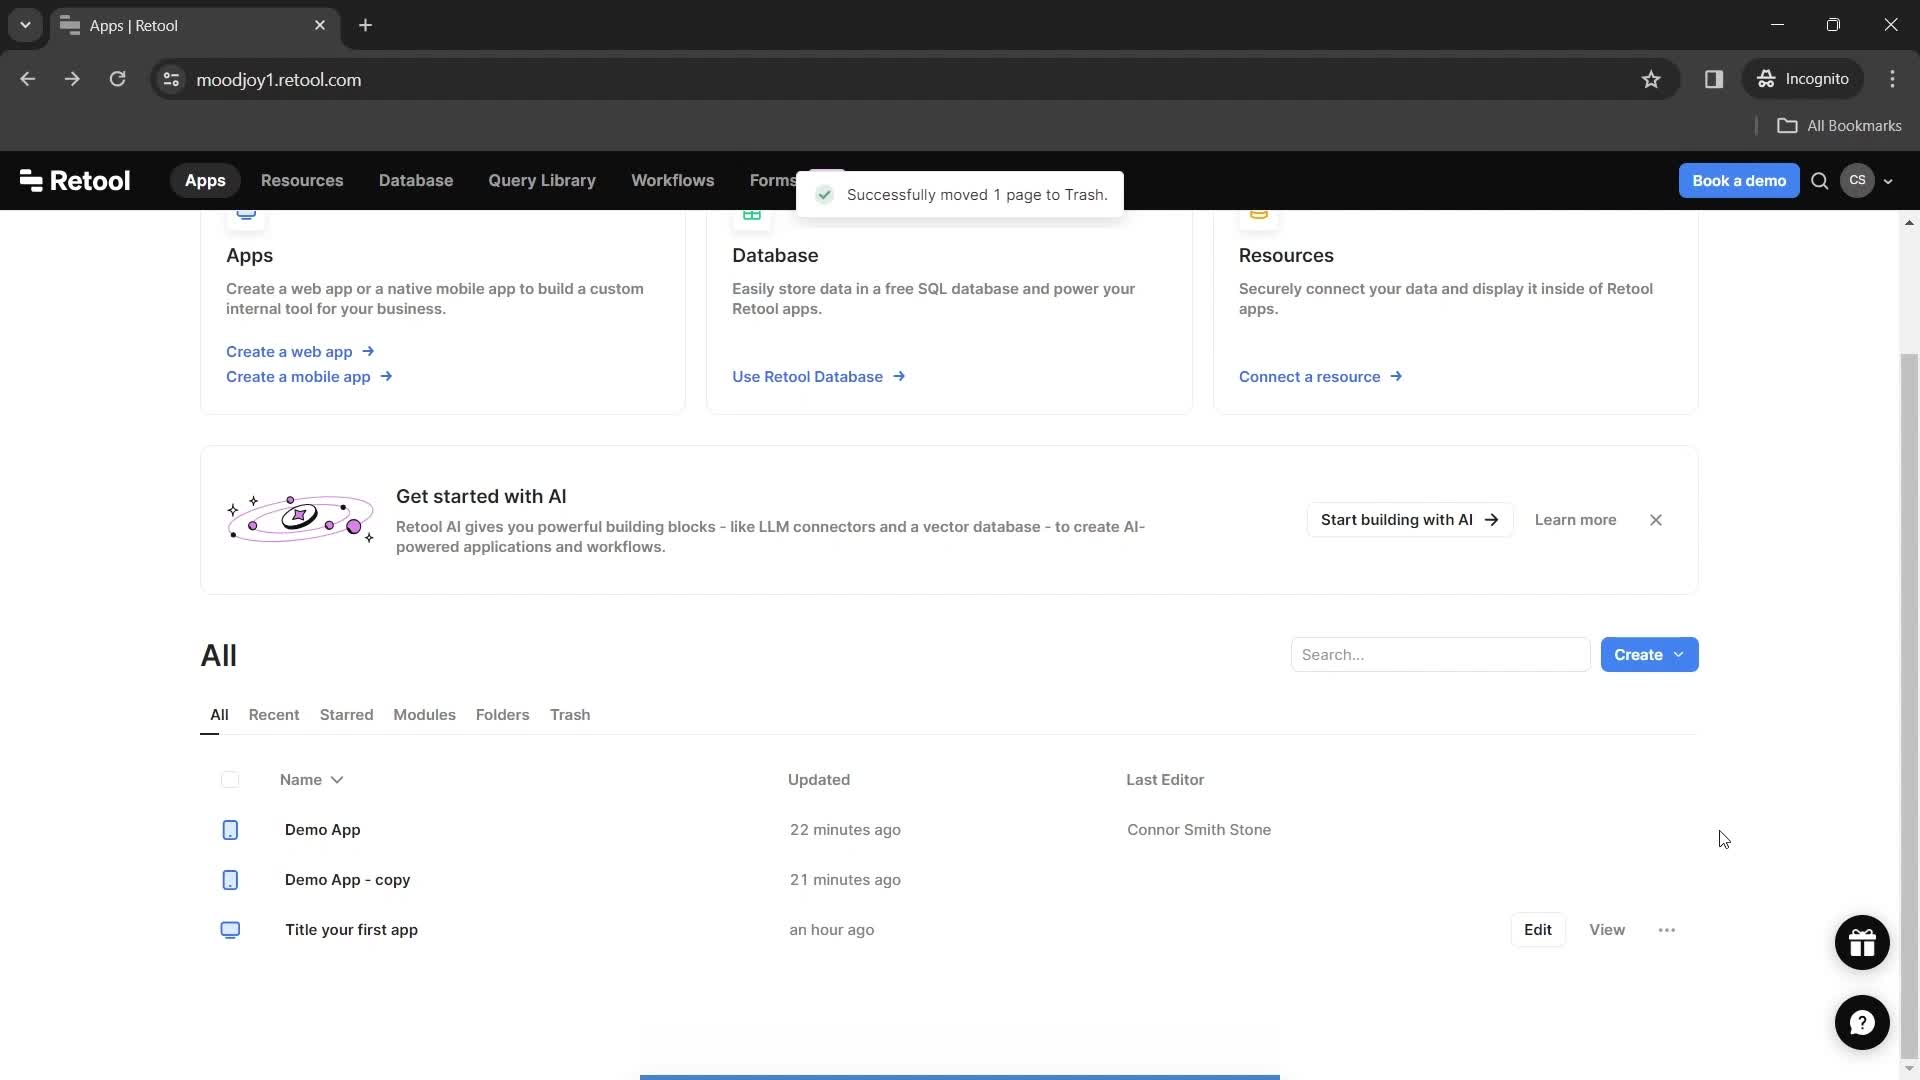Select all apps checkbox in table header

point(230,780)
